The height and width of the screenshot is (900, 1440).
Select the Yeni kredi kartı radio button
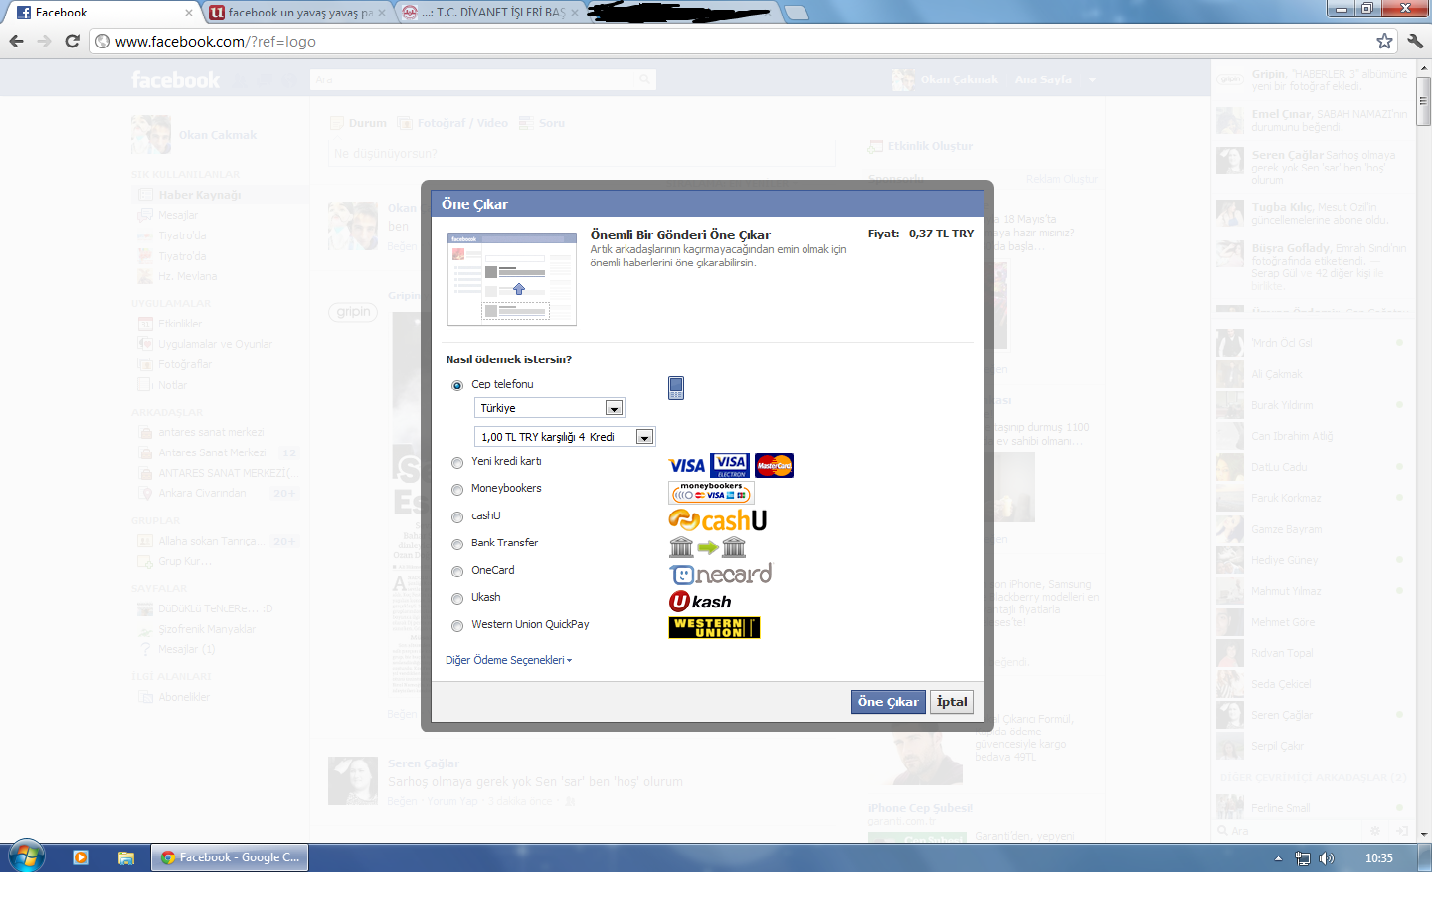pos(457,462)
